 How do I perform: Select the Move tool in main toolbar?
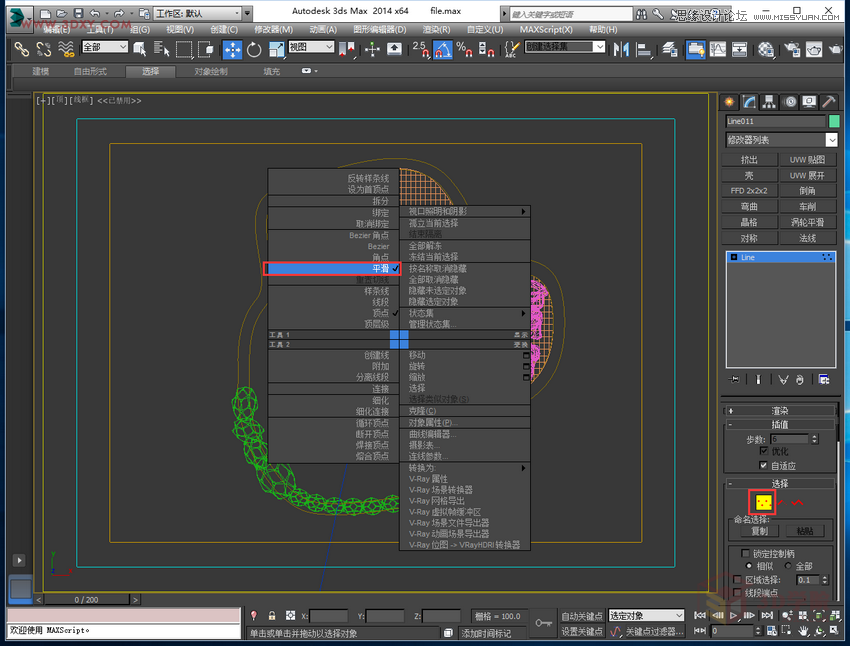point(232,49)
